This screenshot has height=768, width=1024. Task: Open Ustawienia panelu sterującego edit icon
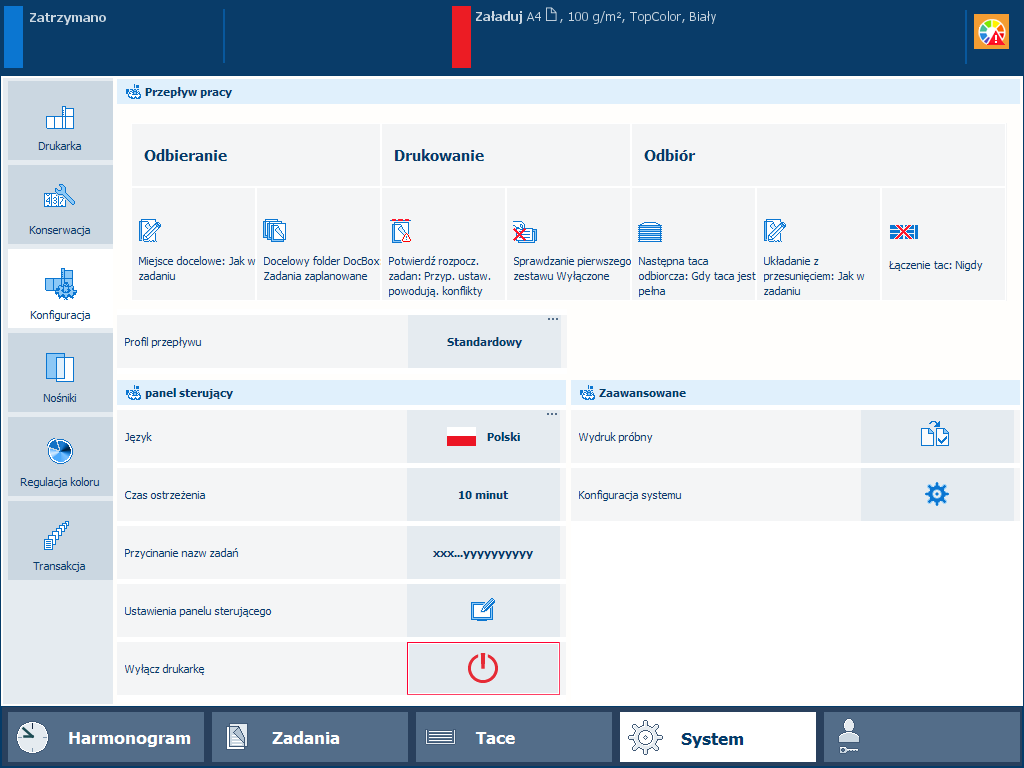[x=483, y=611]
